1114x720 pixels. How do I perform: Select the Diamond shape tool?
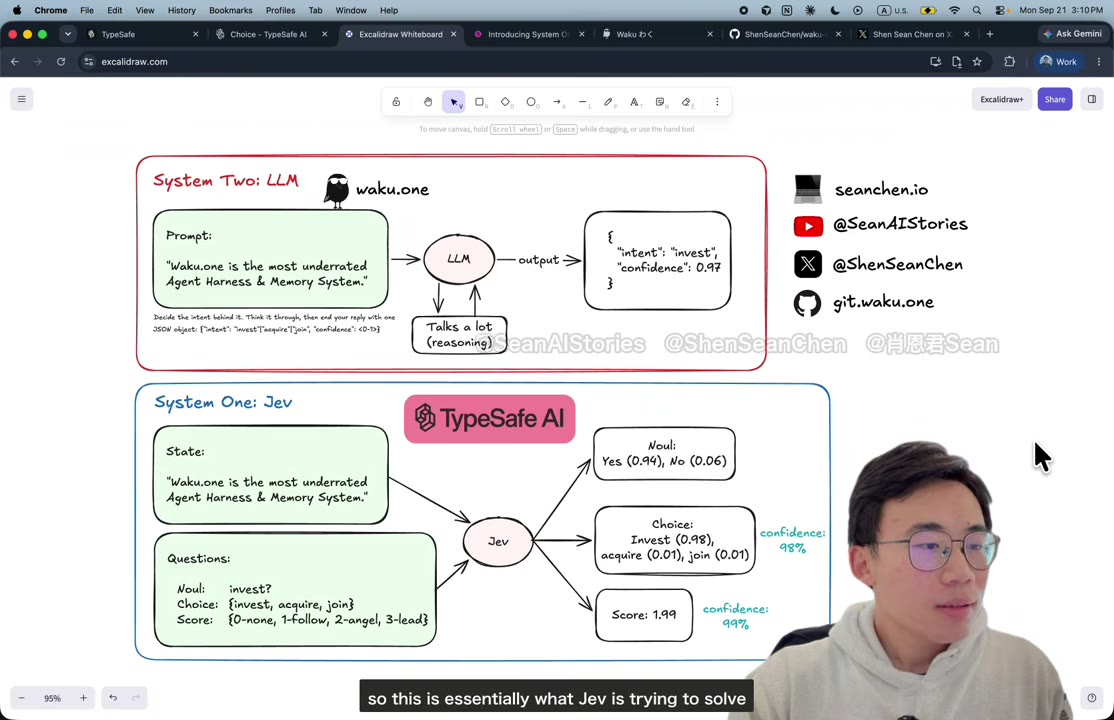tap(505, 102)
